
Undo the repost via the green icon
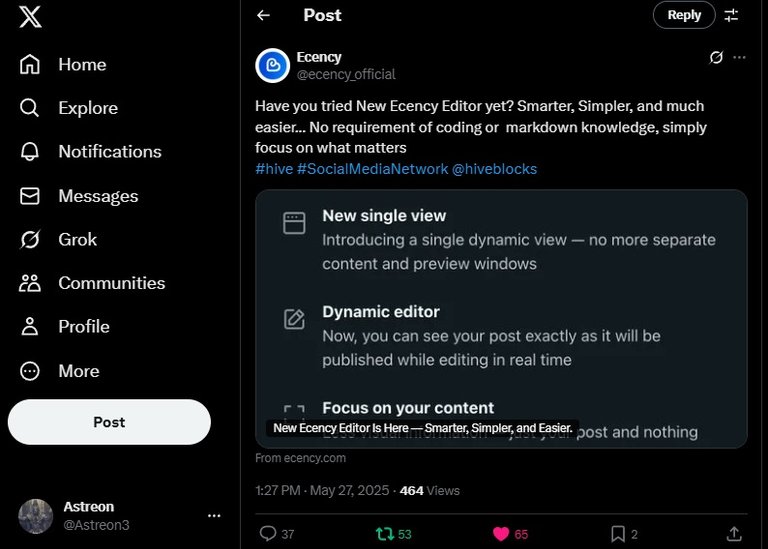pos(385,534)
